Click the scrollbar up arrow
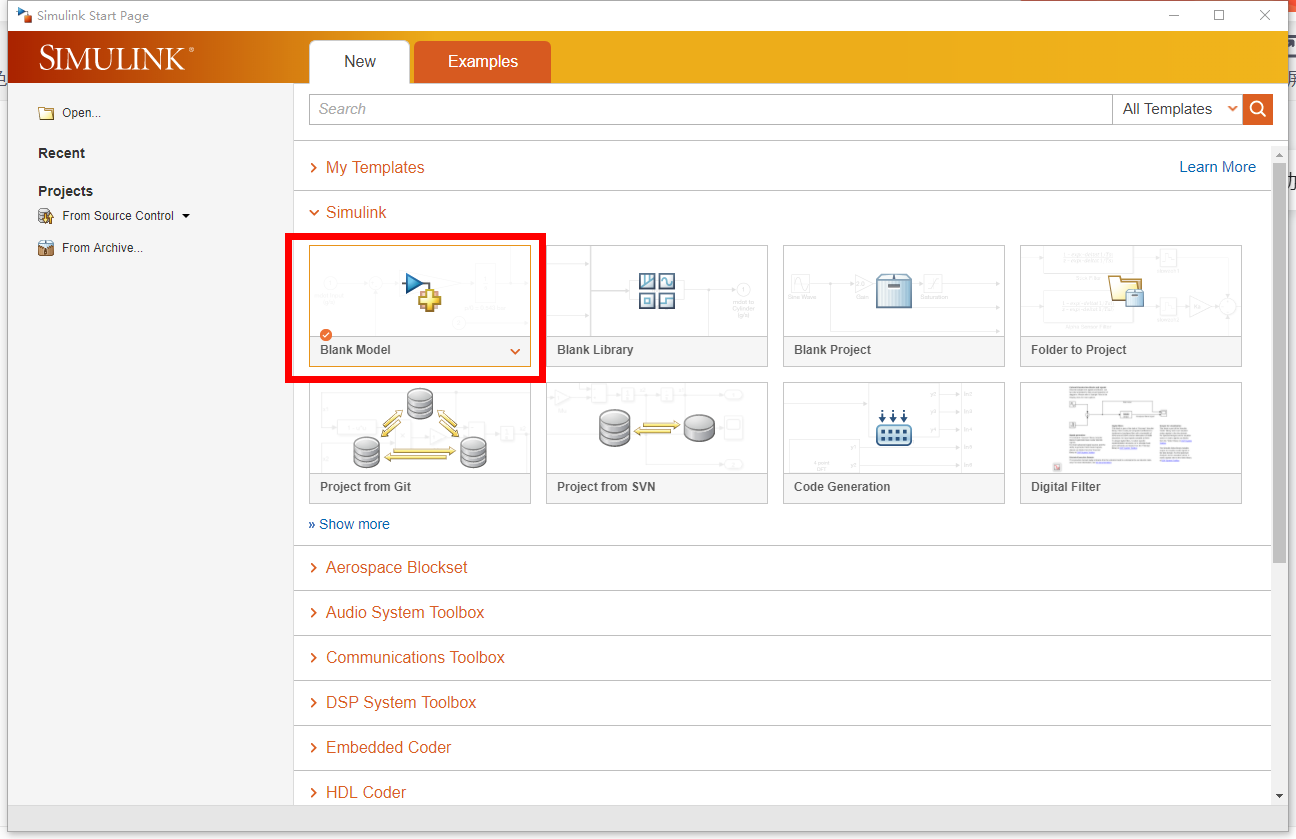The height and width of the screenshot is (839, 1296). pyautogui.click(x=1279, y=154)
